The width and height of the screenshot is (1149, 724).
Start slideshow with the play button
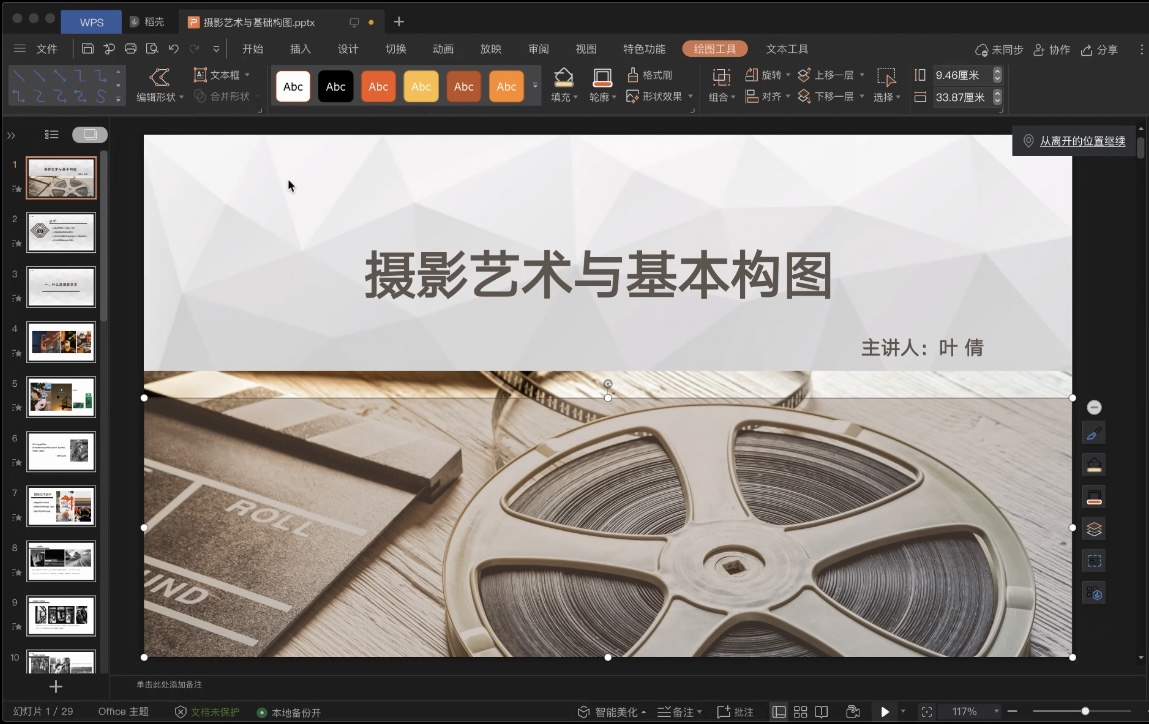[884, 711]
